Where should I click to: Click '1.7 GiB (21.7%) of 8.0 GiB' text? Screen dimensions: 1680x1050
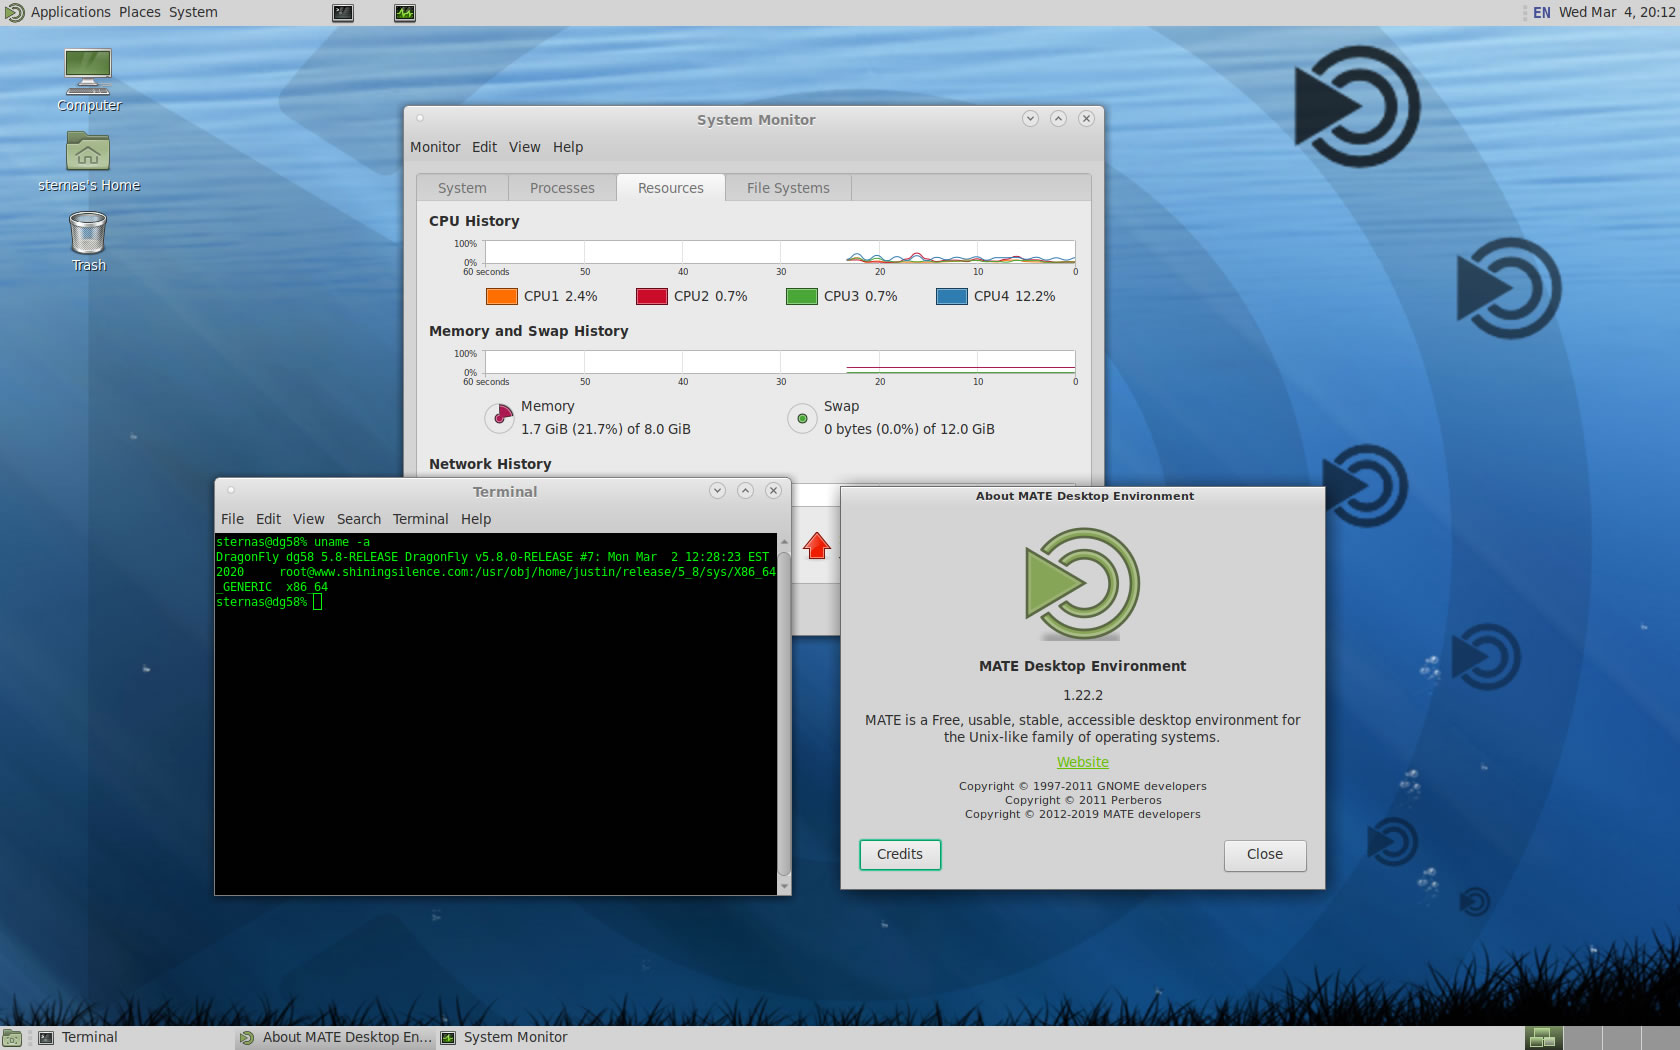click(x=606, y=429)
